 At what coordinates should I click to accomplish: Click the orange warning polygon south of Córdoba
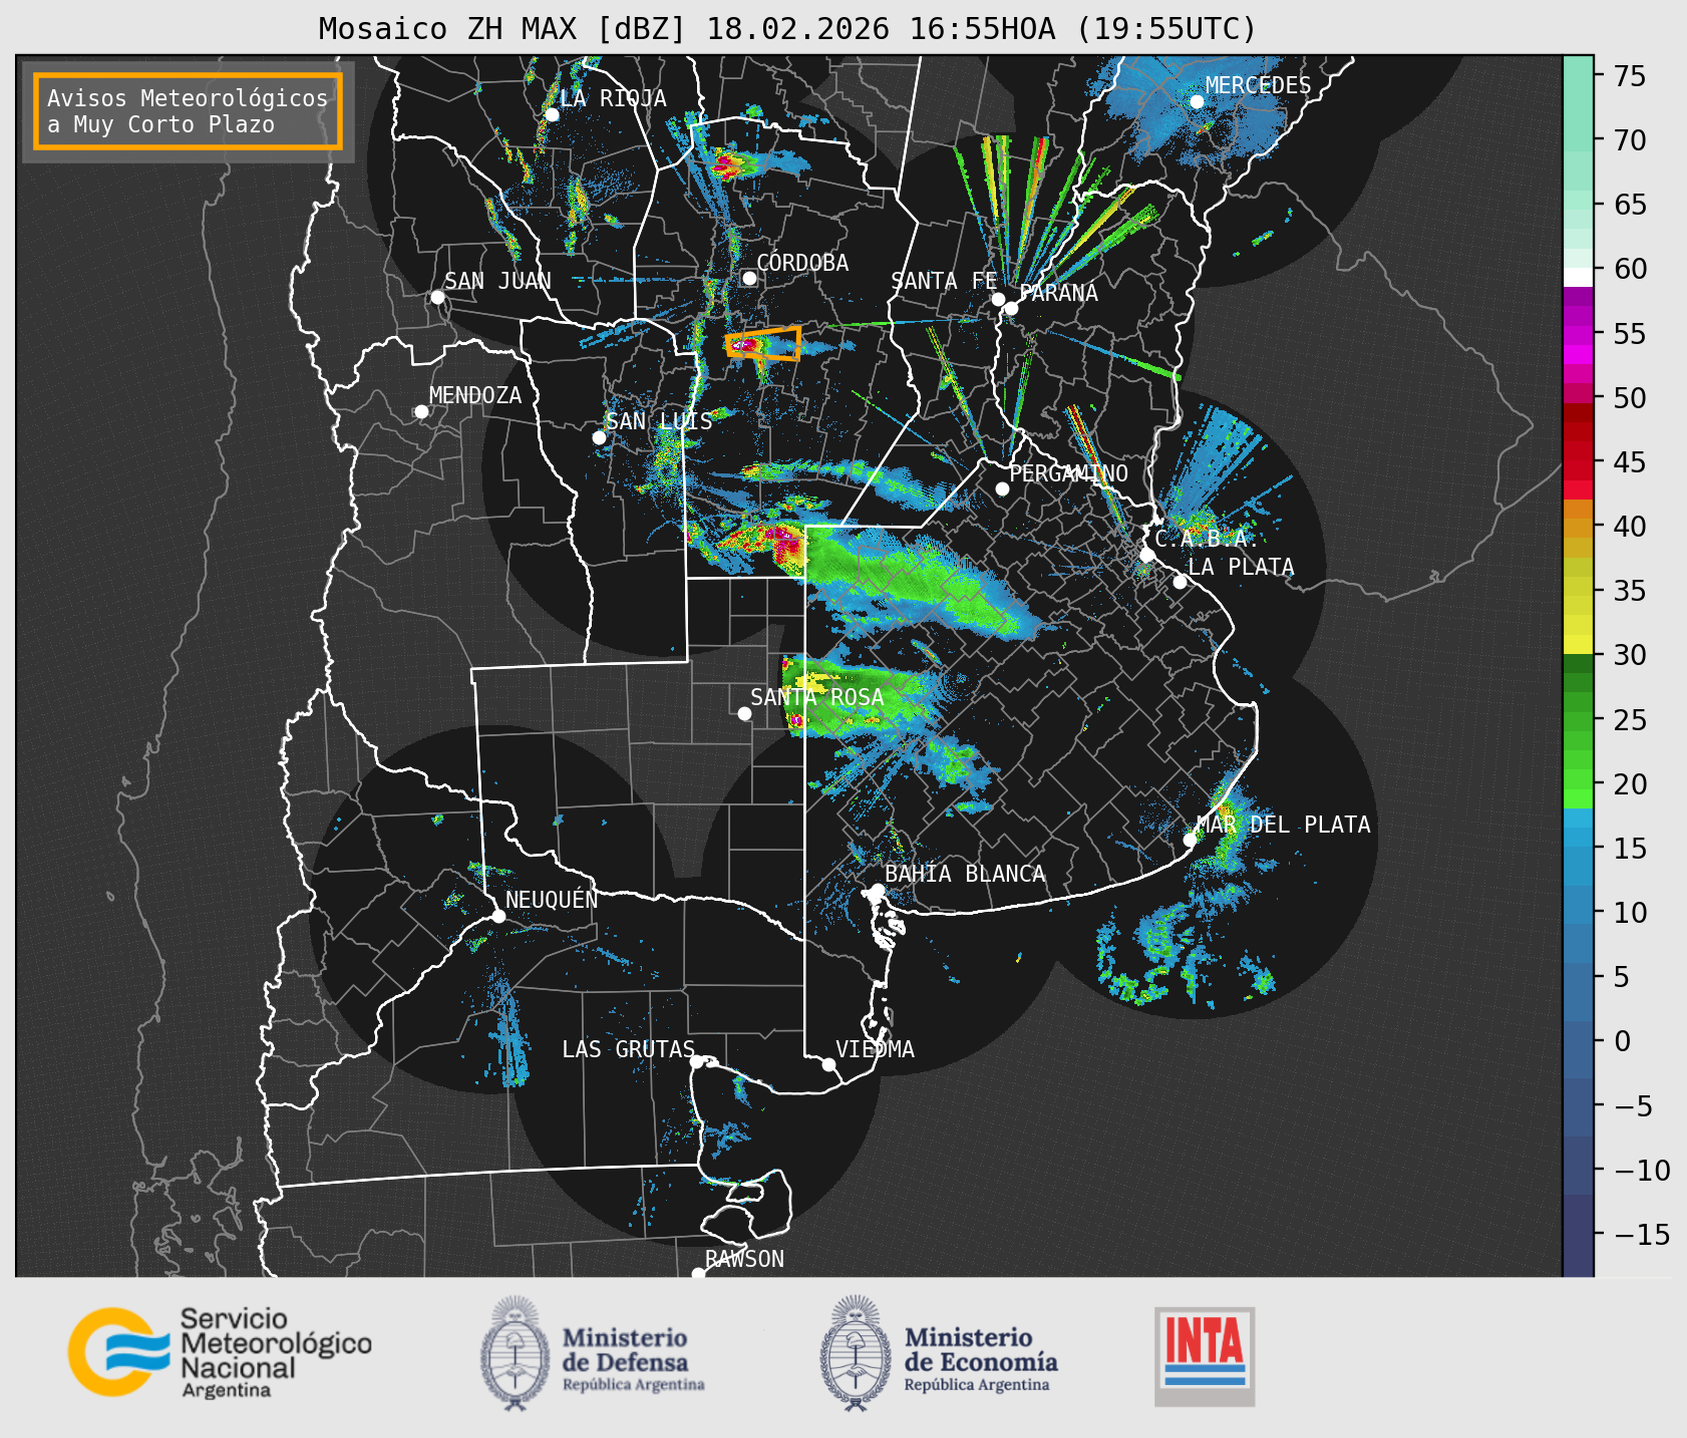click(x=763, y=343)
